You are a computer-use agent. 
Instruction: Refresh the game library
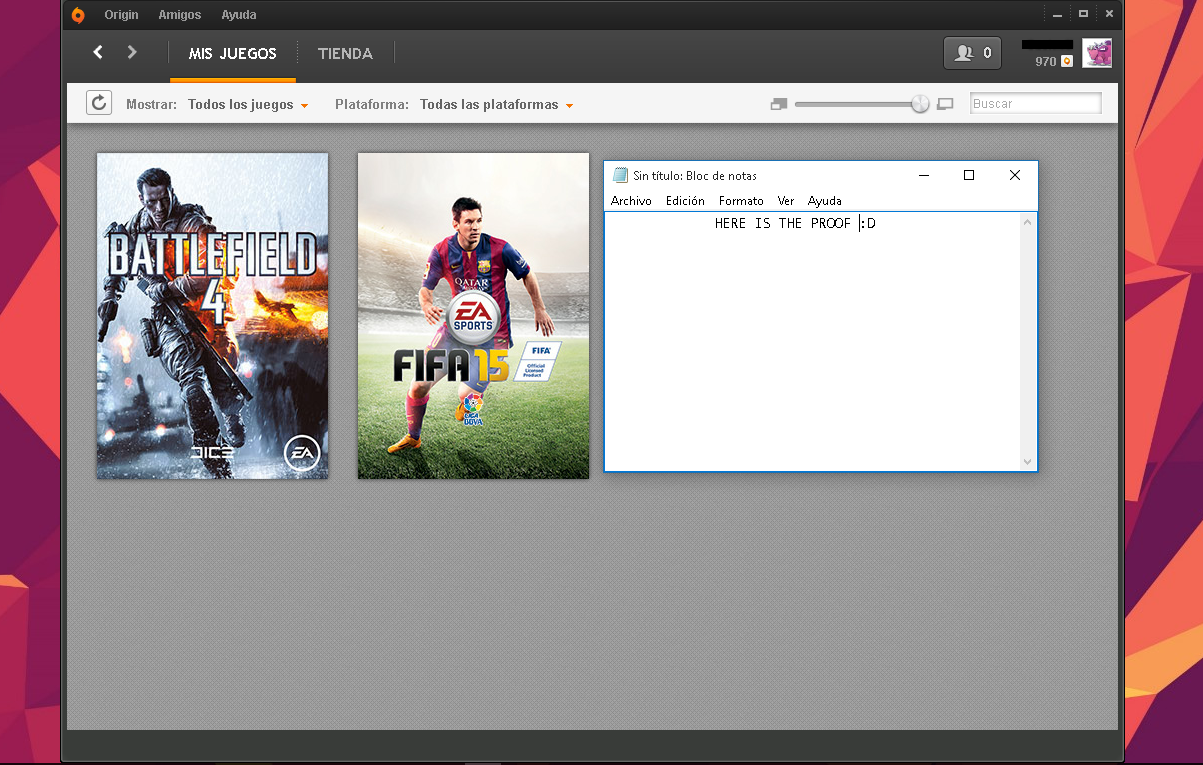tap(99, 103)
